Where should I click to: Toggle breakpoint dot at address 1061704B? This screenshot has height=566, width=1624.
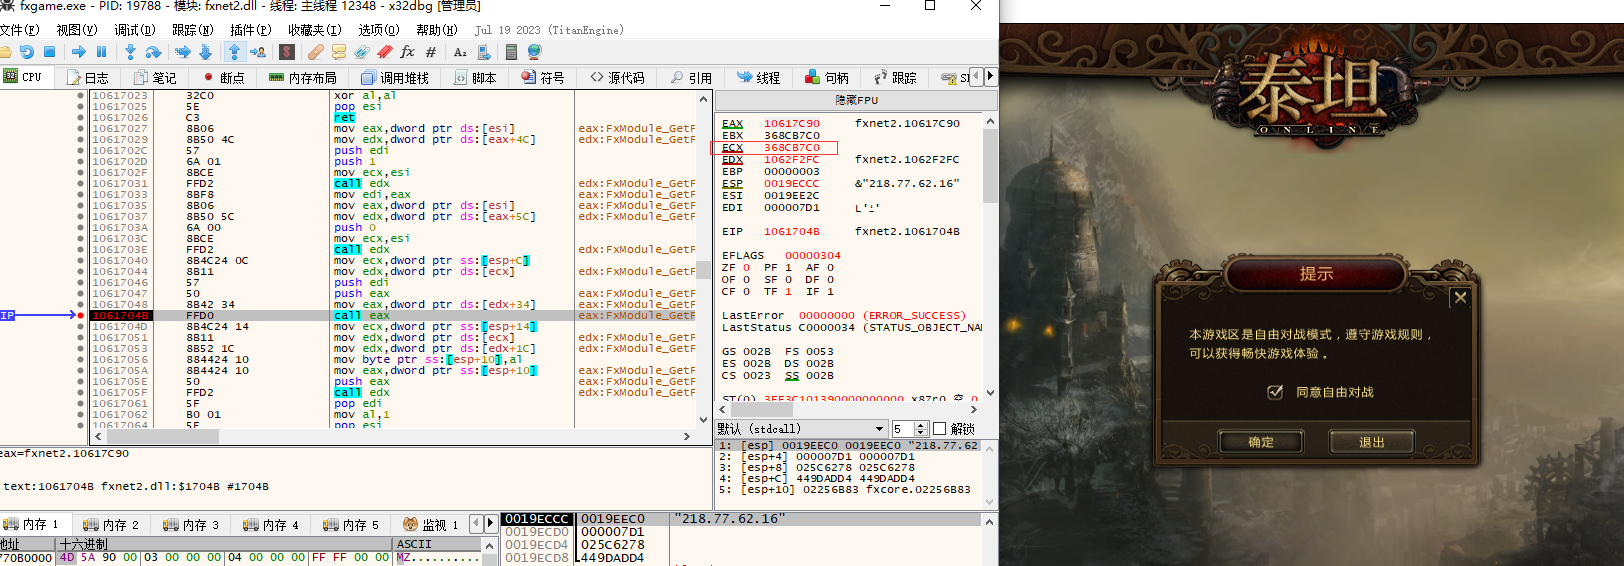pos(81,315)
